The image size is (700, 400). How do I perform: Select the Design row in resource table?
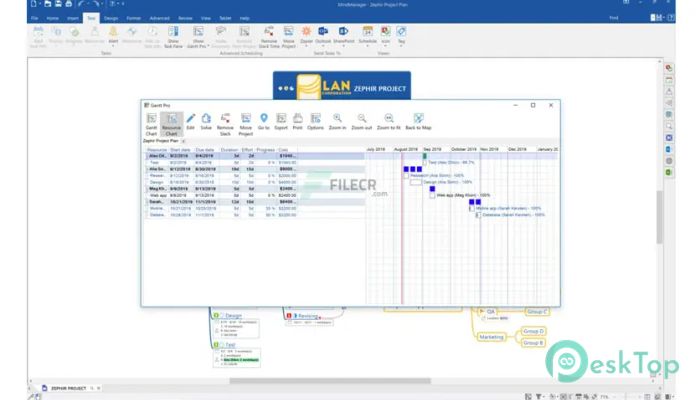[x=255, y=182]
